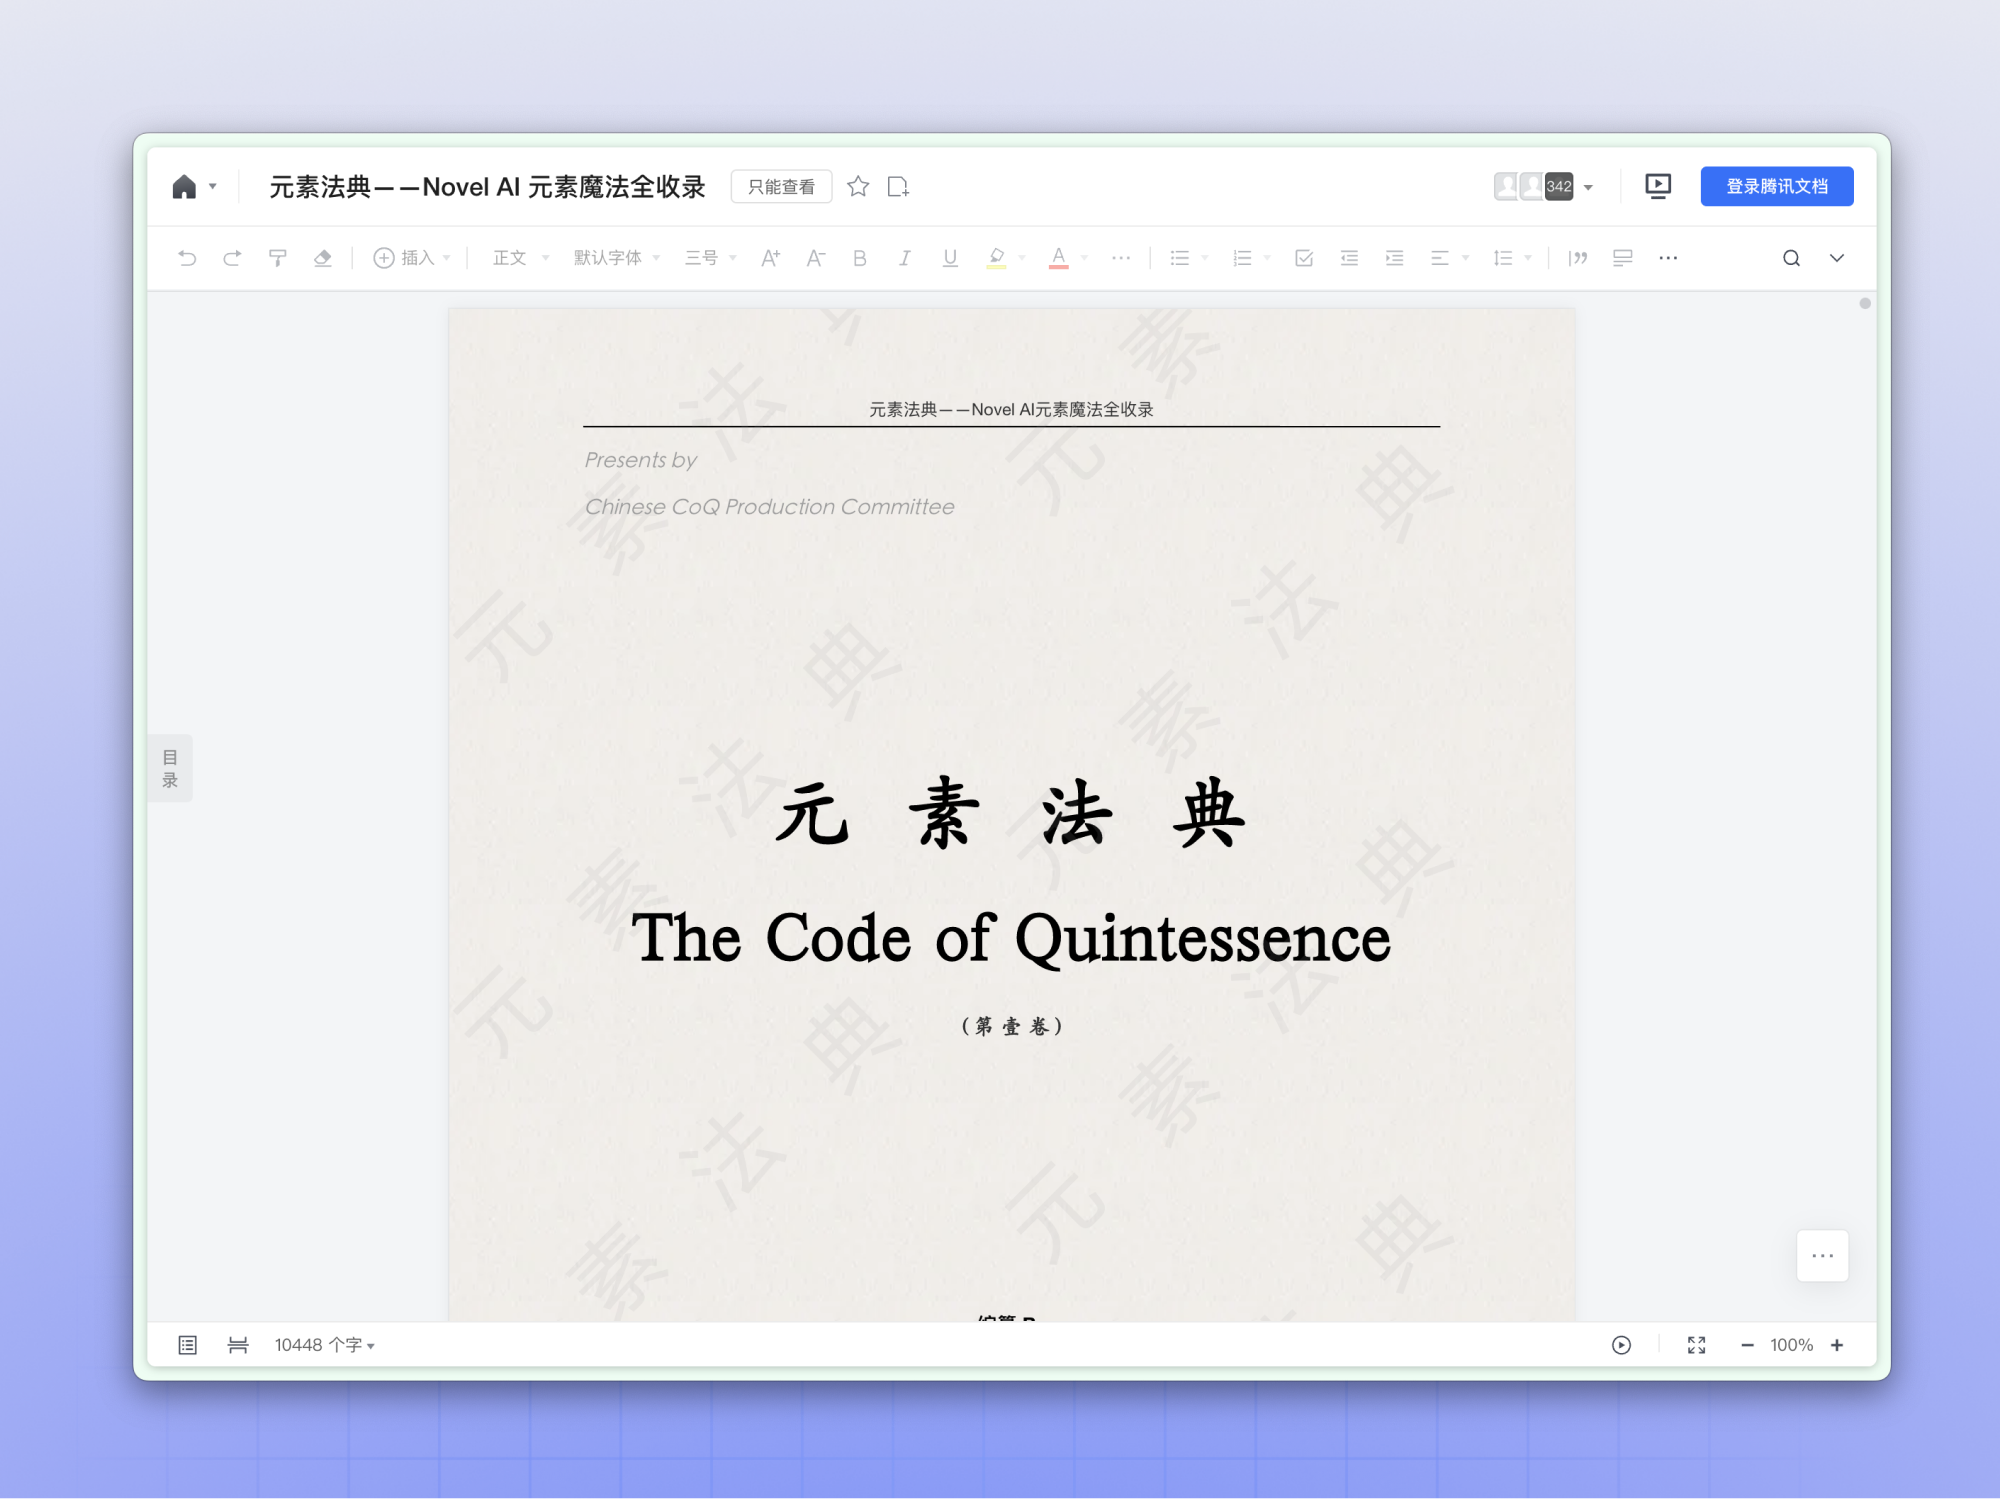The height and width of the screenshot is (1499, 2000).
Task: Open the 目录 outline sidebar tab
Action: point(171,767)
